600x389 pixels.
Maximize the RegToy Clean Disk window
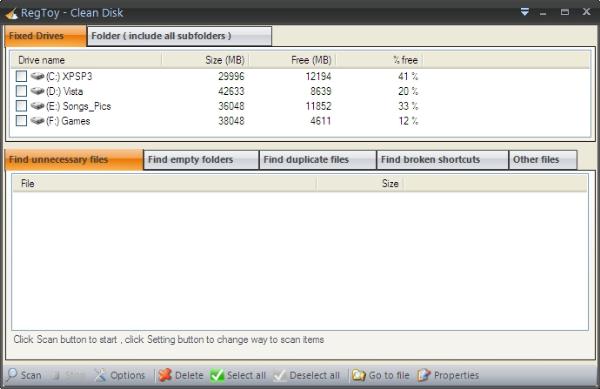click(564, 12)
